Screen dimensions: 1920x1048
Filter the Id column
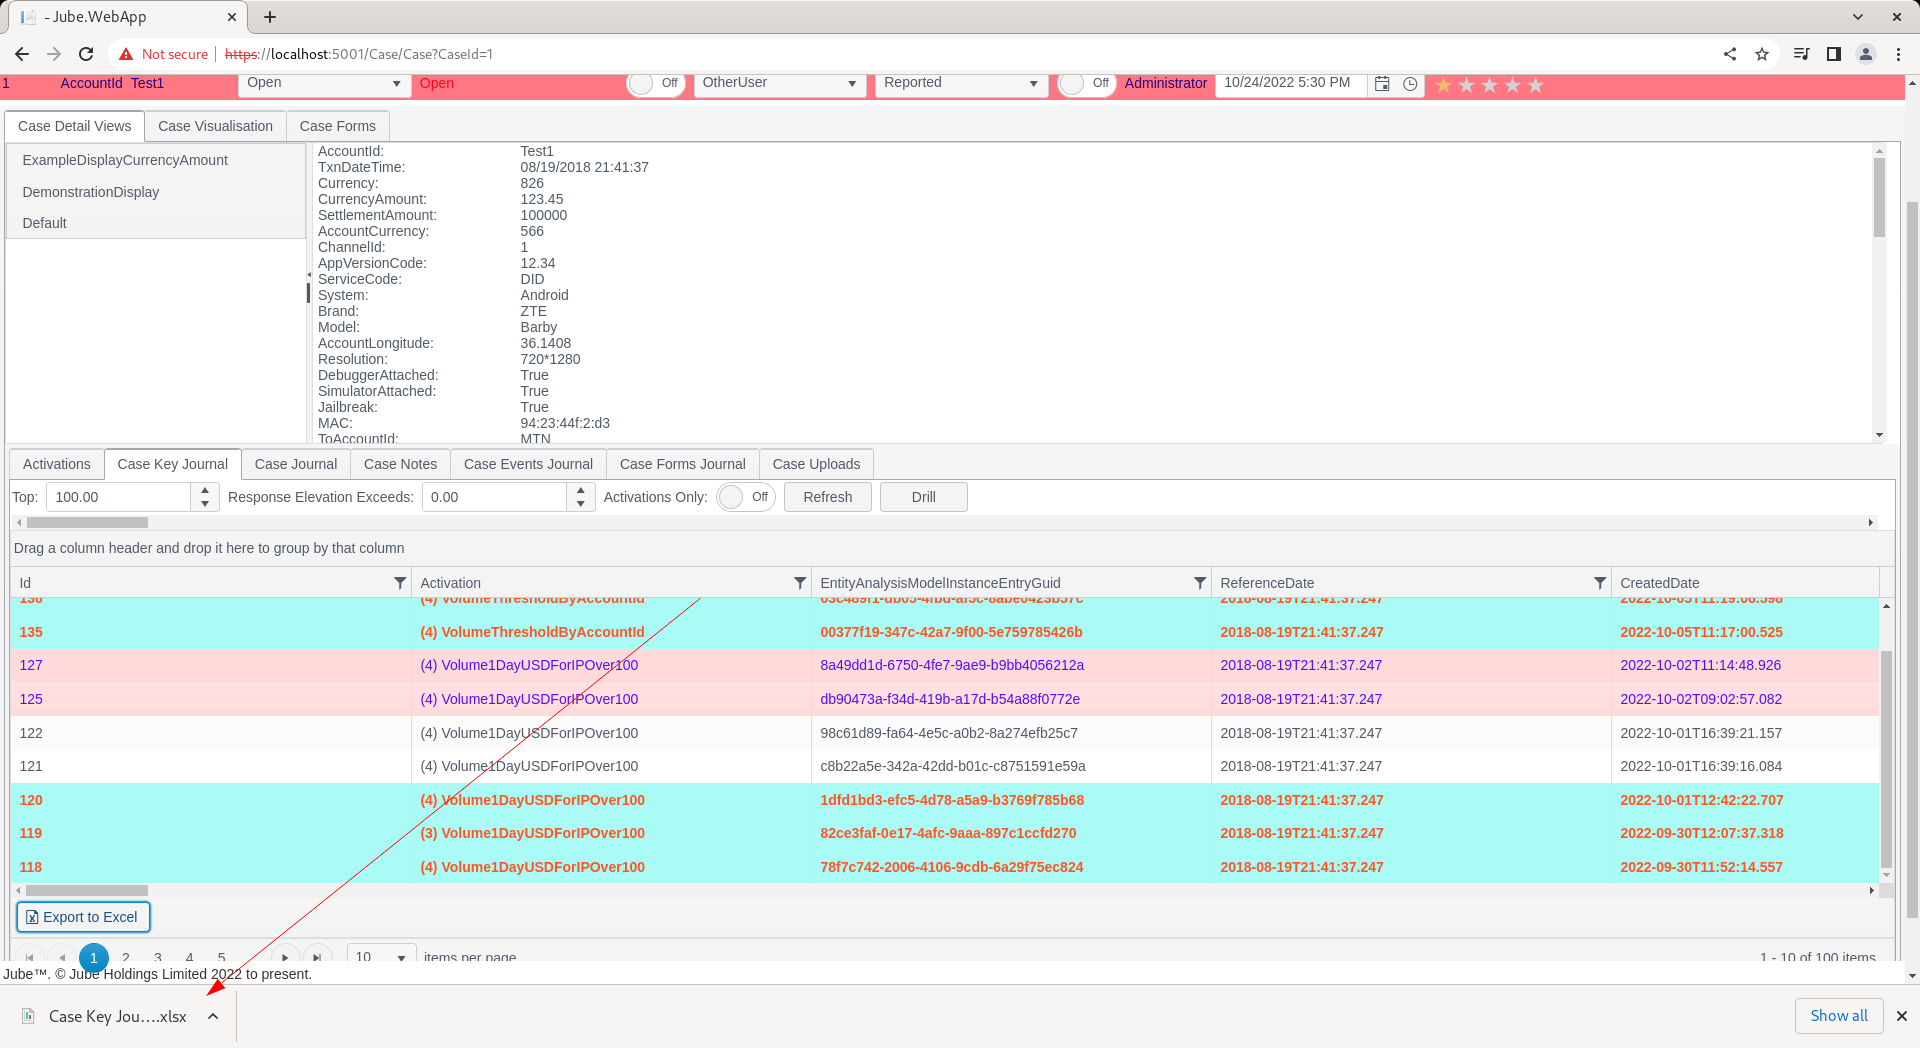click(x=400, y=583)
